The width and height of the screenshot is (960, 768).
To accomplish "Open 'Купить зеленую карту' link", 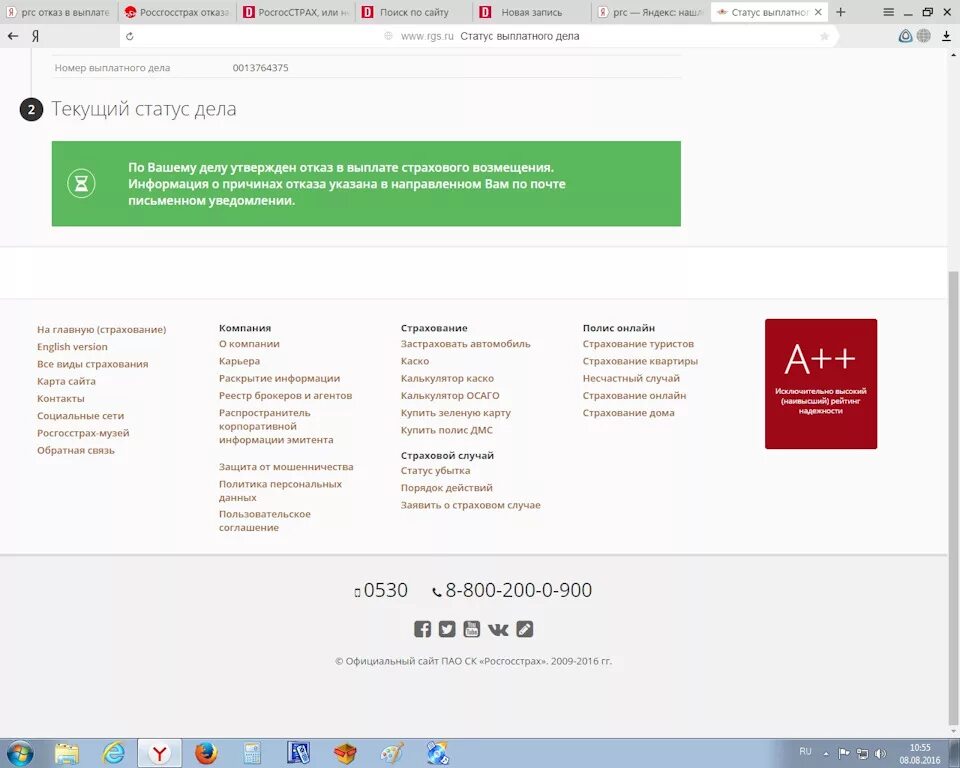I will (456, 413).
